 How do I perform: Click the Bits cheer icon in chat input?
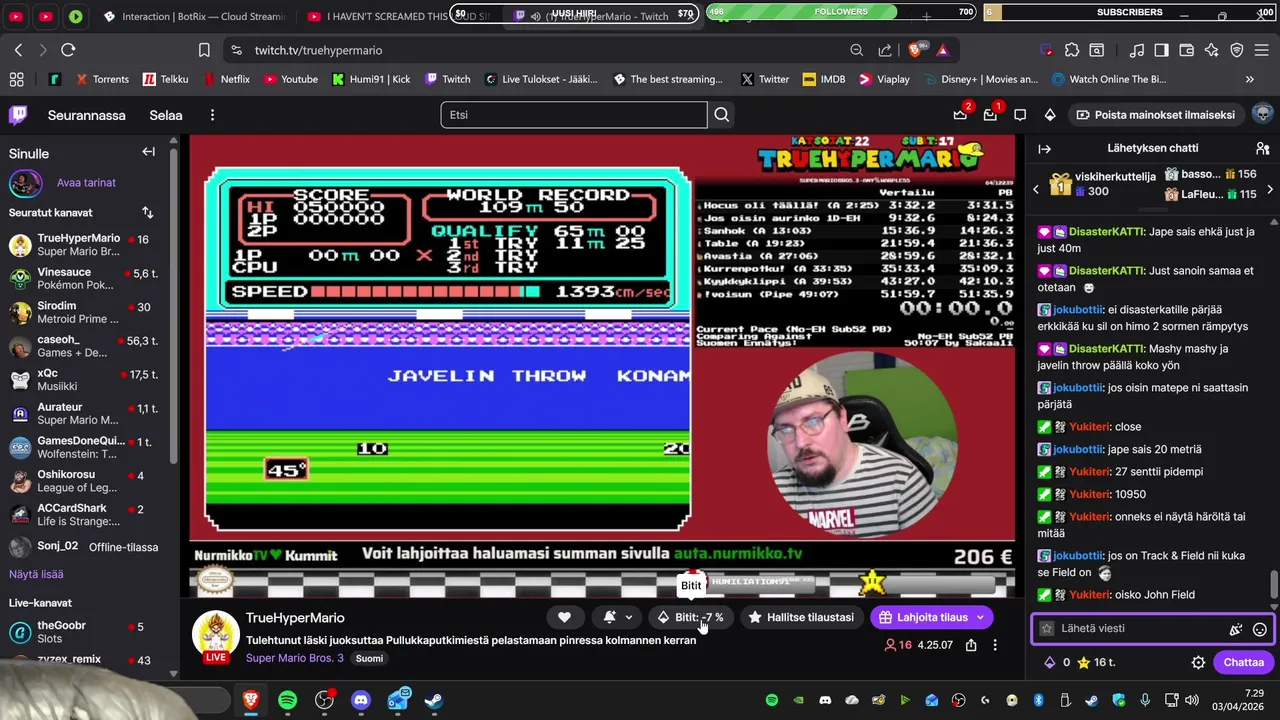[x=1236, y=629]
